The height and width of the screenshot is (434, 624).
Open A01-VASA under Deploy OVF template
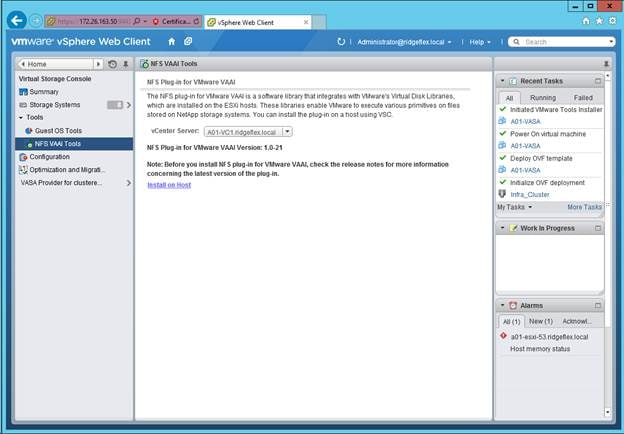pos(525,170)
